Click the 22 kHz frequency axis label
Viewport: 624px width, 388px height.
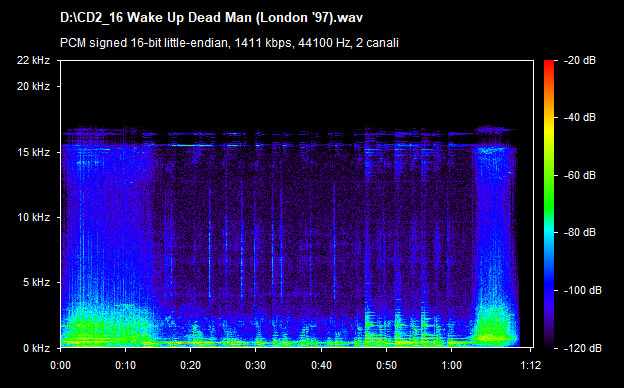[33, 60]
